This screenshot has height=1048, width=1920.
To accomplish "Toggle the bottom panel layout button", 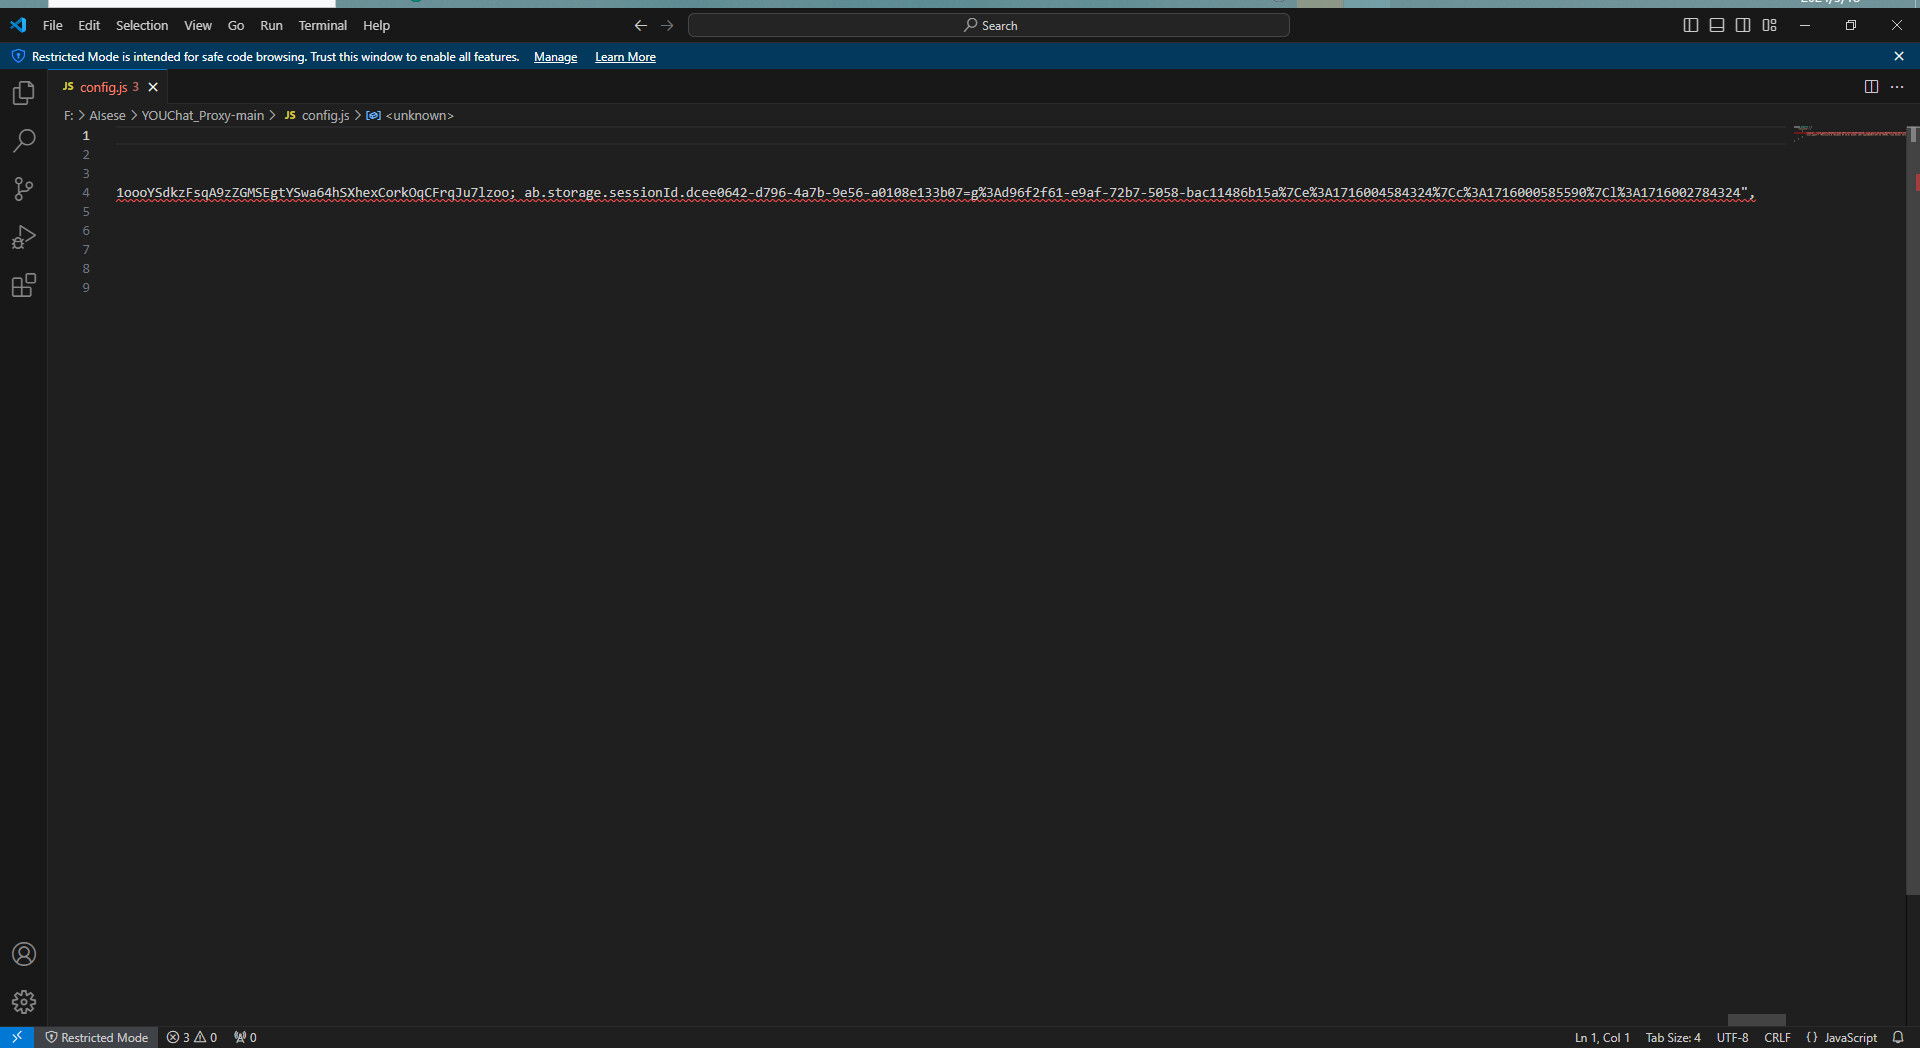I will point(1717,25).
